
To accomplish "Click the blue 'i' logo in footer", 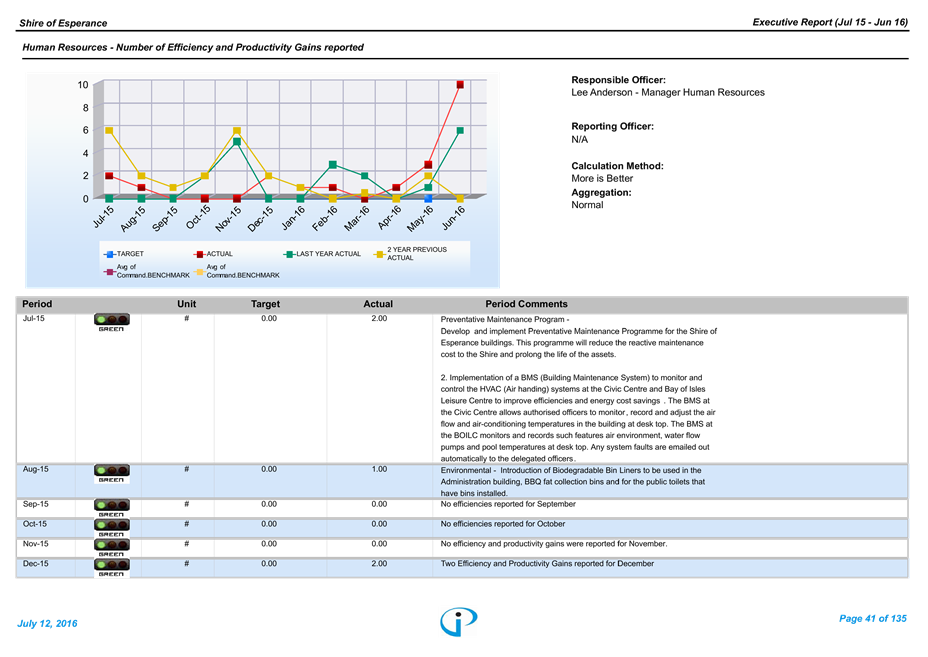I will tap(459, 622).
